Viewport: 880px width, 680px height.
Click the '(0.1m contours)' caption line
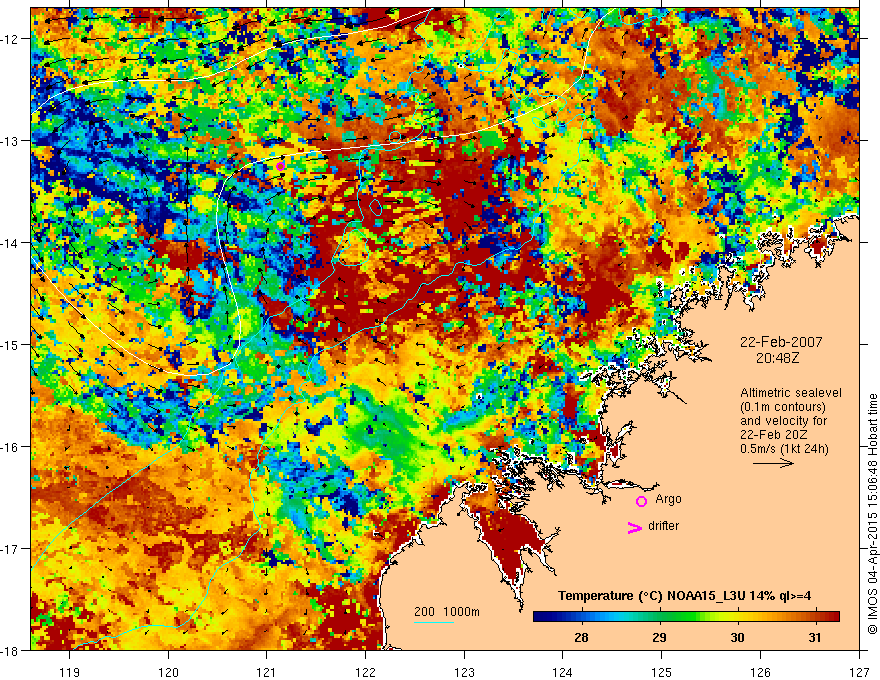click(x=783, y=407)
